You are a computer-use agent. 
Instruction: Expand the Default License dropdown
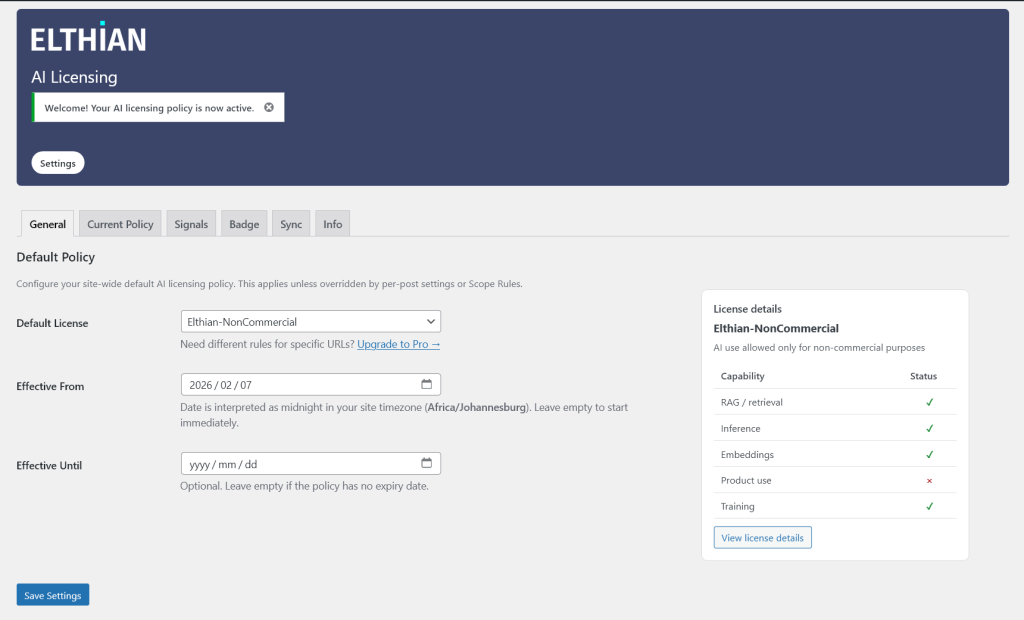point(310,322)
